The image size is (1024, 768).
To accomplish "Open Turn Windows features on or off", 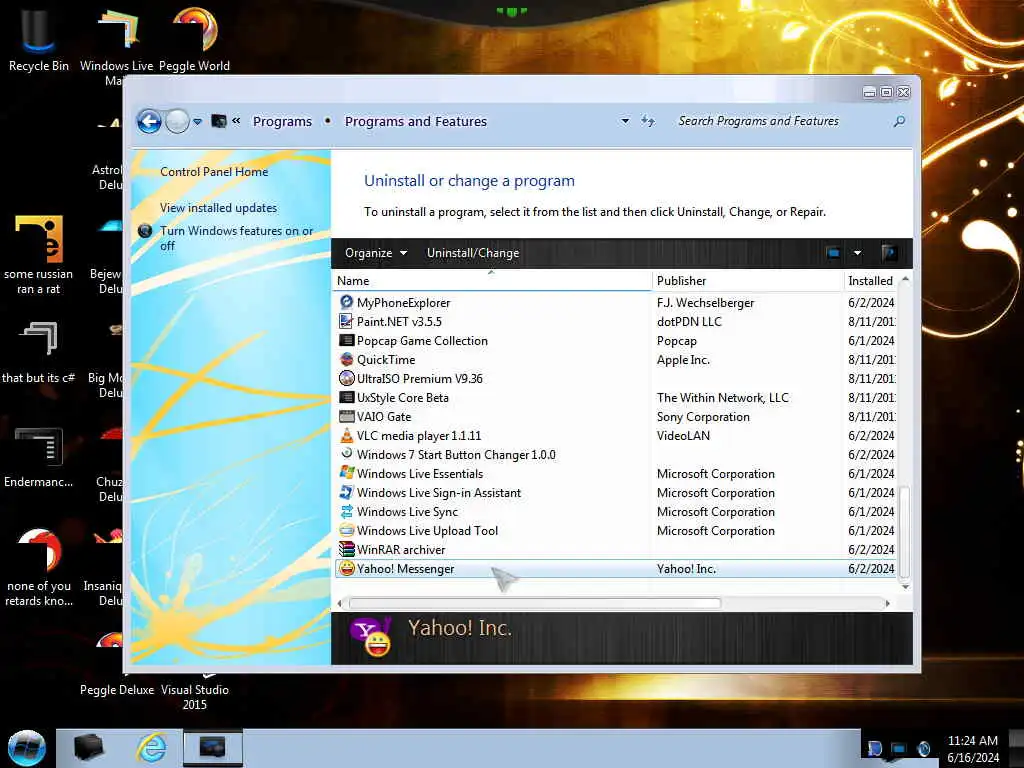I will (x=236, y=238).
